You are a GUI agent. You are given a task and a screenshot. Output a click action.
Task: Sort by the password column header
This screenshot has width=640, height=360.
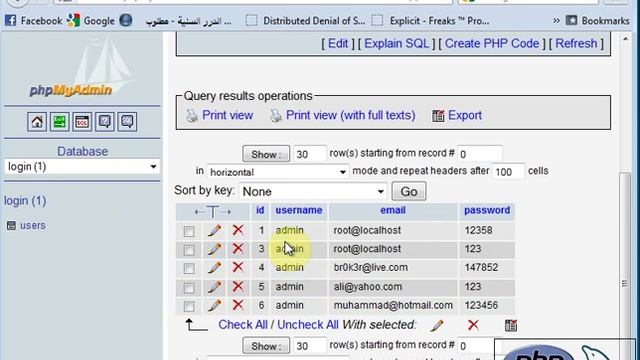[487, 210]
